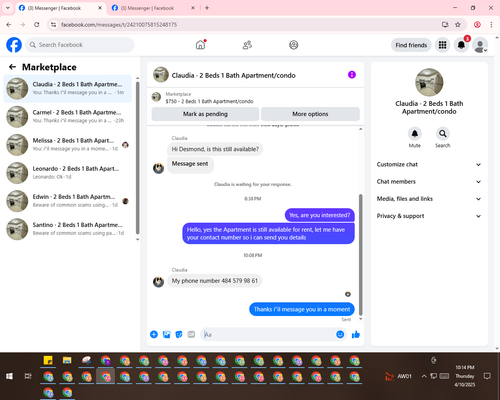
Task: Click the 'Yes, are you interested?' message
Action: [320, 215]
